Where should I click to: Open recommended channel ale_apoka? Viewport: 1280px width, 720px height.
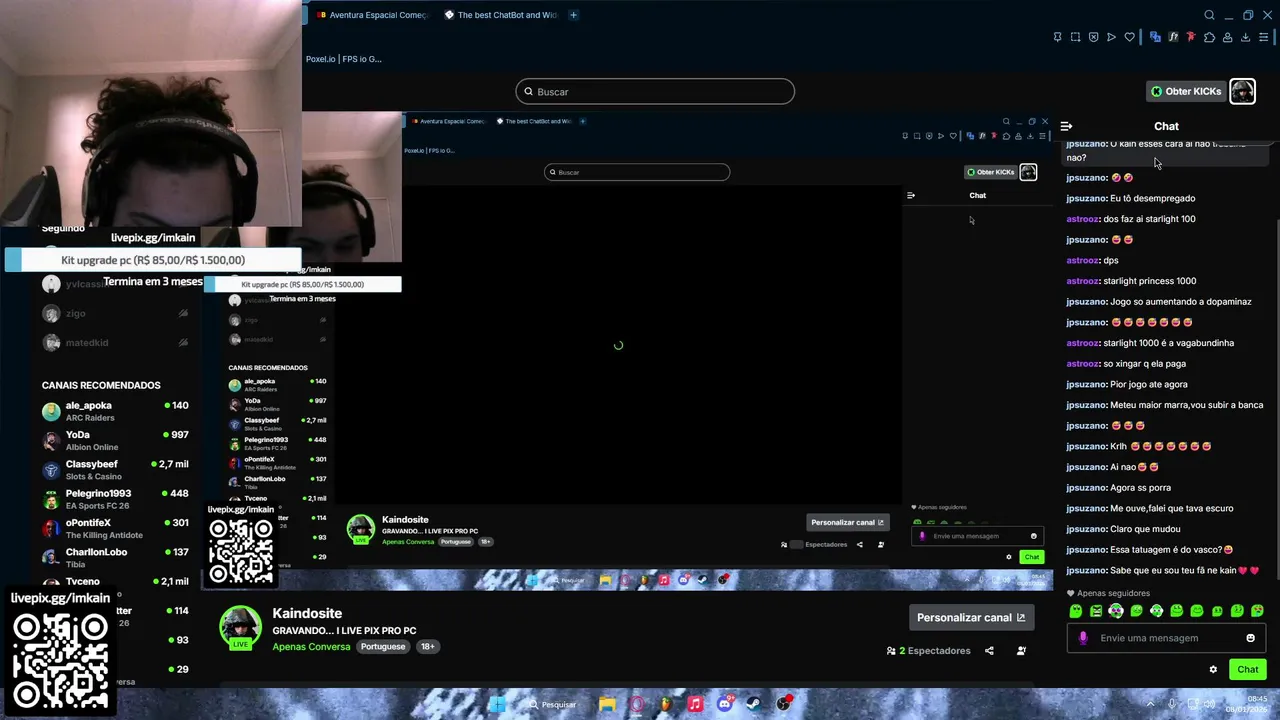115,411
